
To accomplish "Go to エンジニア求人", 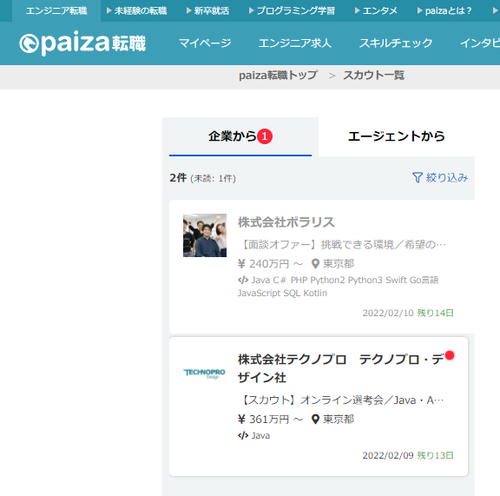I will [295, 43].
